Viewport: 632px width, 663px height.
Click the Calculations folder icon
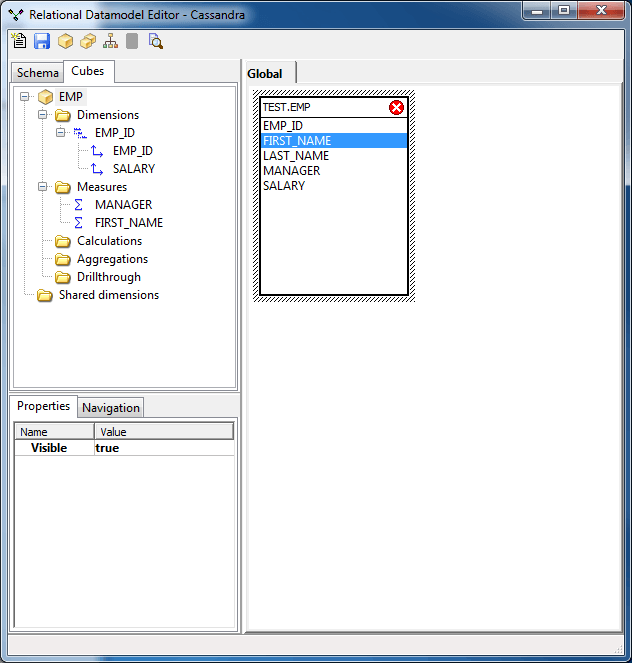click(63, 241)
